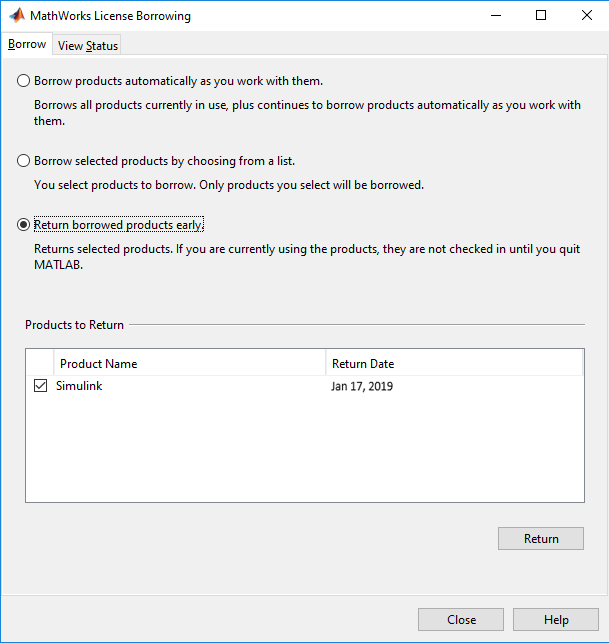609x643 pixels.
Task: Click the Jan 17, 2019 return date cell
Action: (x=362, y=386)
